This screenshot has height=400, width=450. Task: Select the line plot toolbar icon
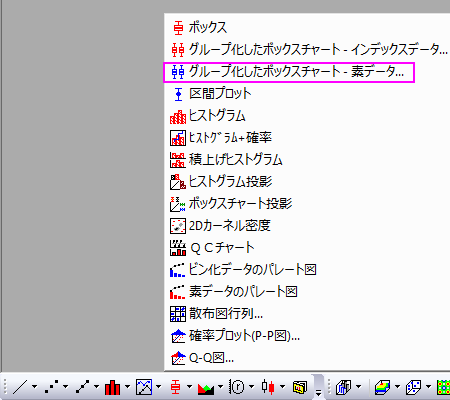point(20,387)
